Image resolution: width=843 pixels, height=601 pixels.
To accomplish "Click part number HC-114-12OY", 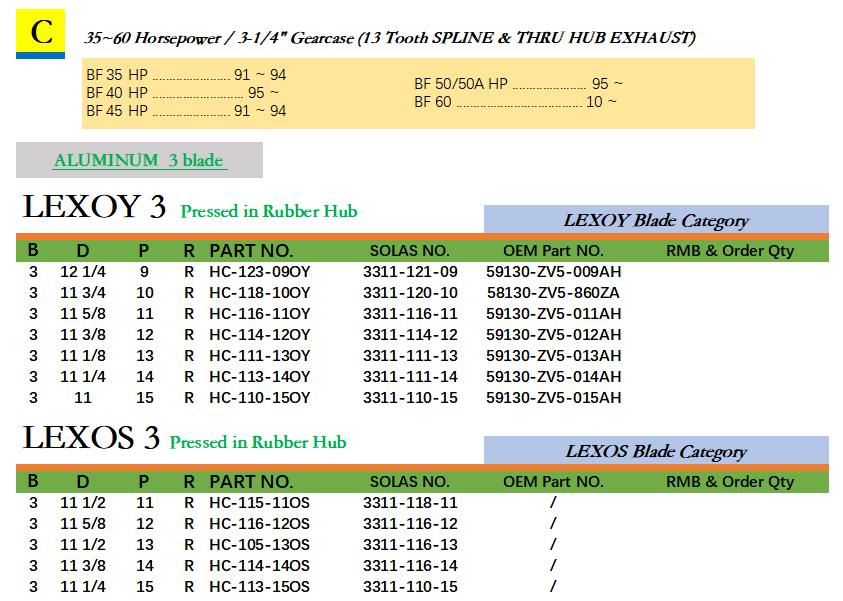I will coord(260,334).
